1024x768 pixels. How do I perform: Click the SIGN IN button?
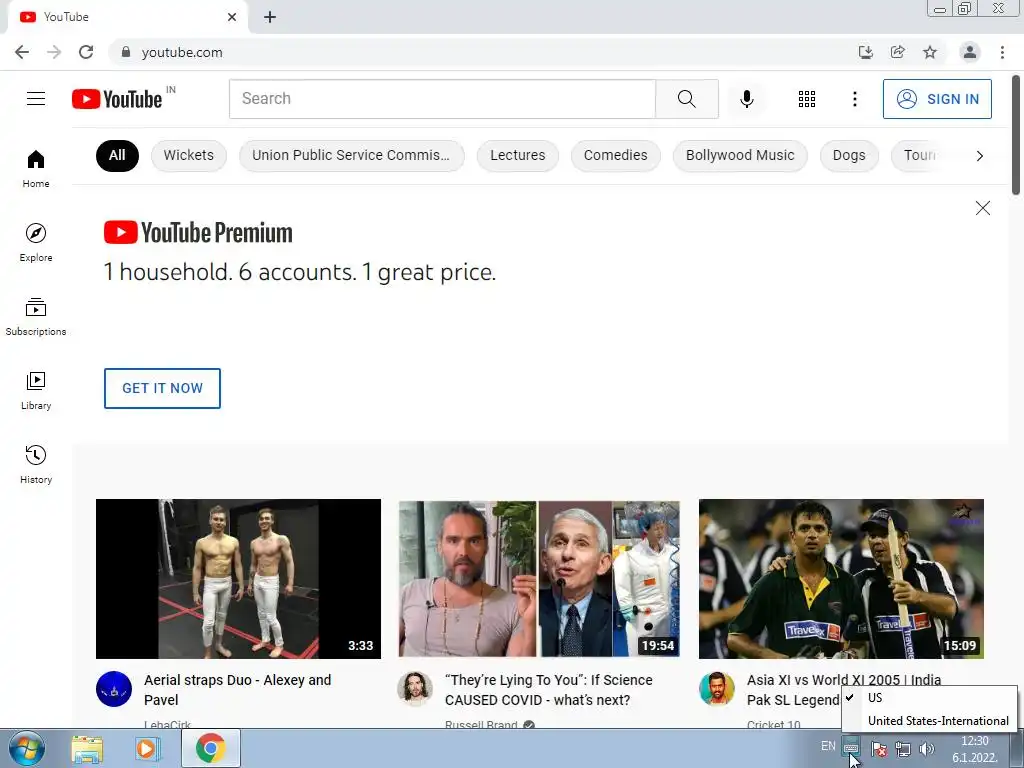(937, 99)
